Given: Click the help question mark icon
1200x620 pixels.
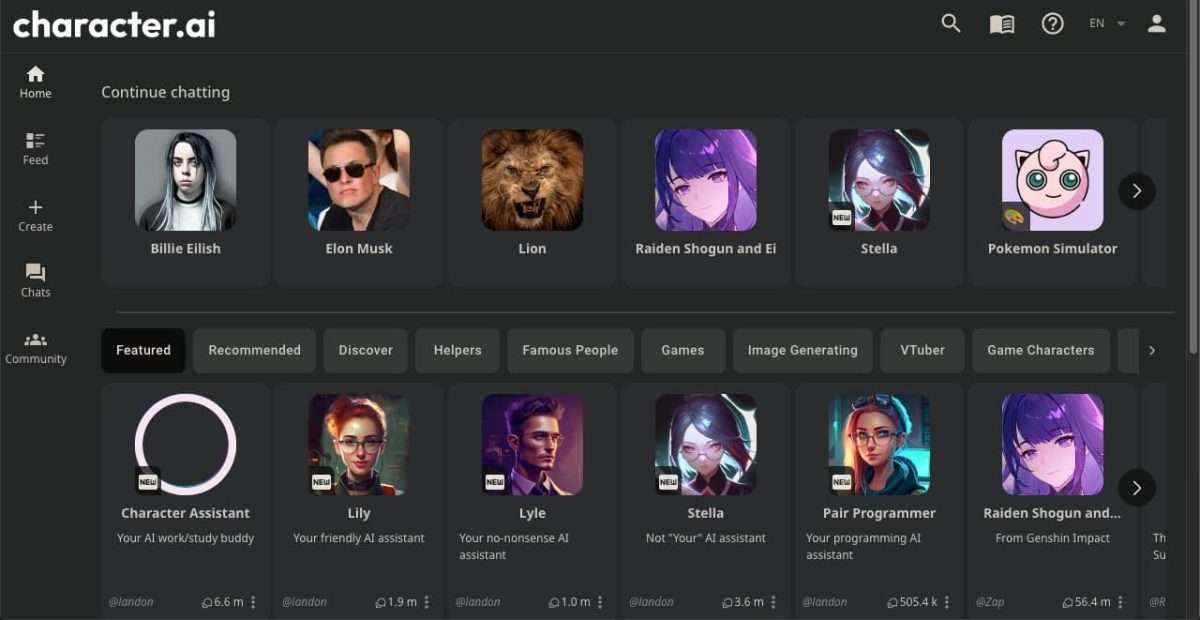Looking at the screenshot, I should (1053, 24).
